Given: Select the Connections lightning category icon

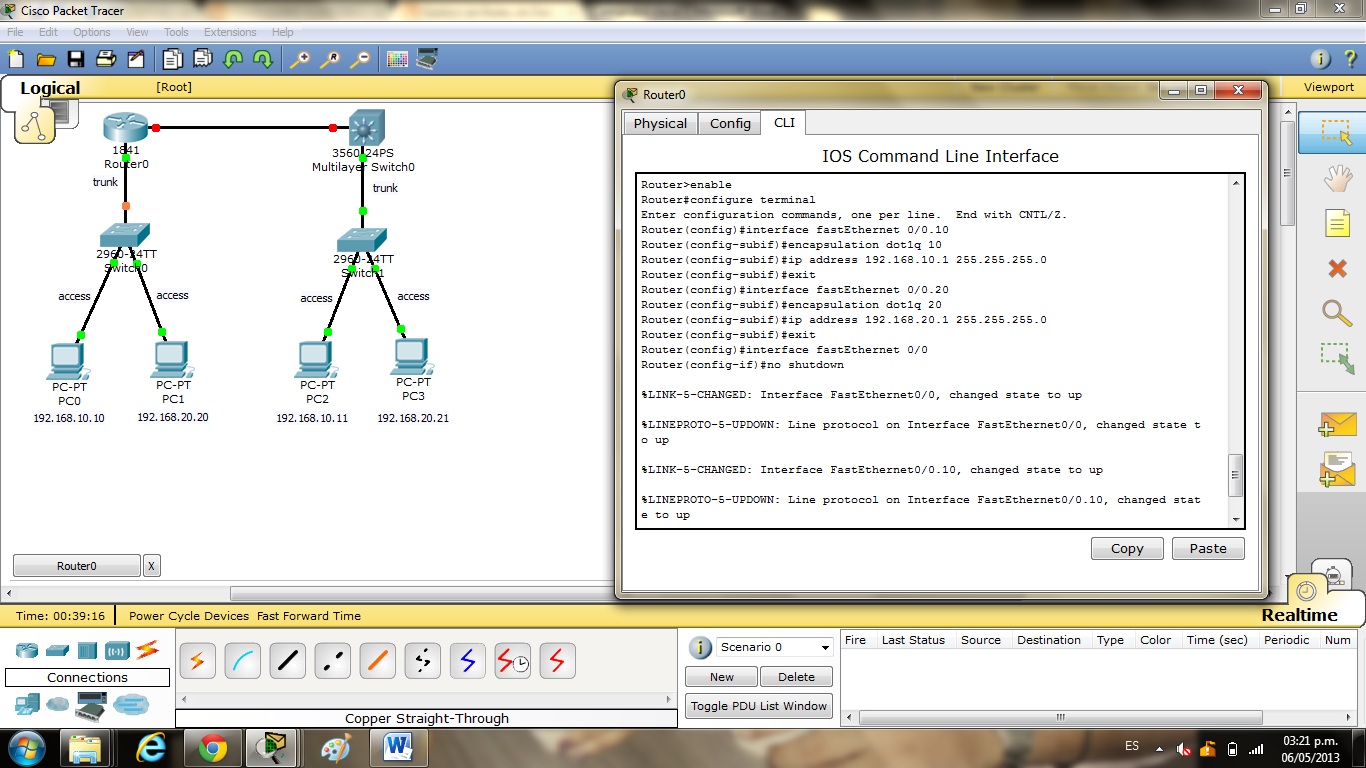Looking at the screenshot, I should (147, 651).
